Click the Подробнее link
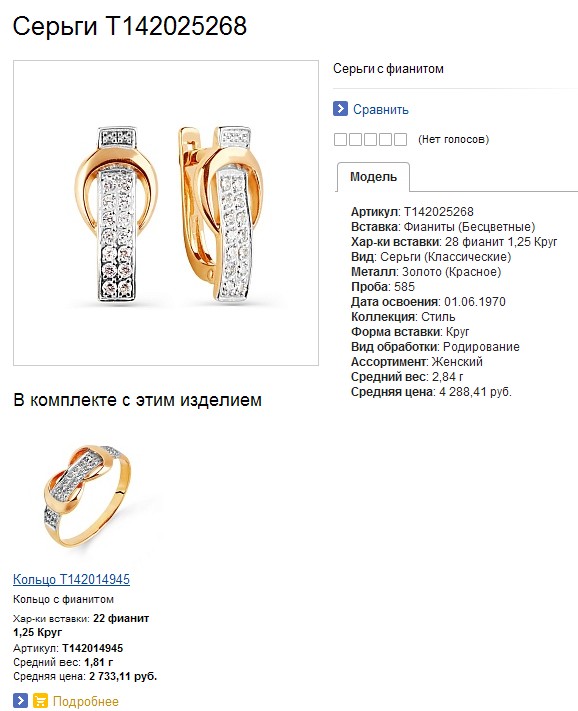This screenshot has width=578, height=711. [x=86, y=701]
